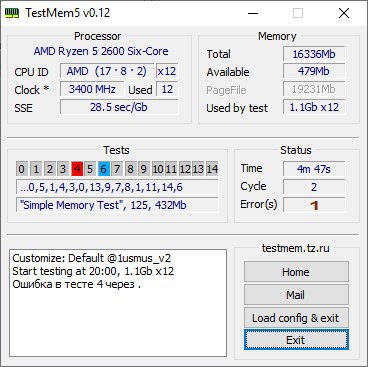Click CPU ID value AMD (17·8·2)
This screenshot has width=368, height=367.
[107, 71]
